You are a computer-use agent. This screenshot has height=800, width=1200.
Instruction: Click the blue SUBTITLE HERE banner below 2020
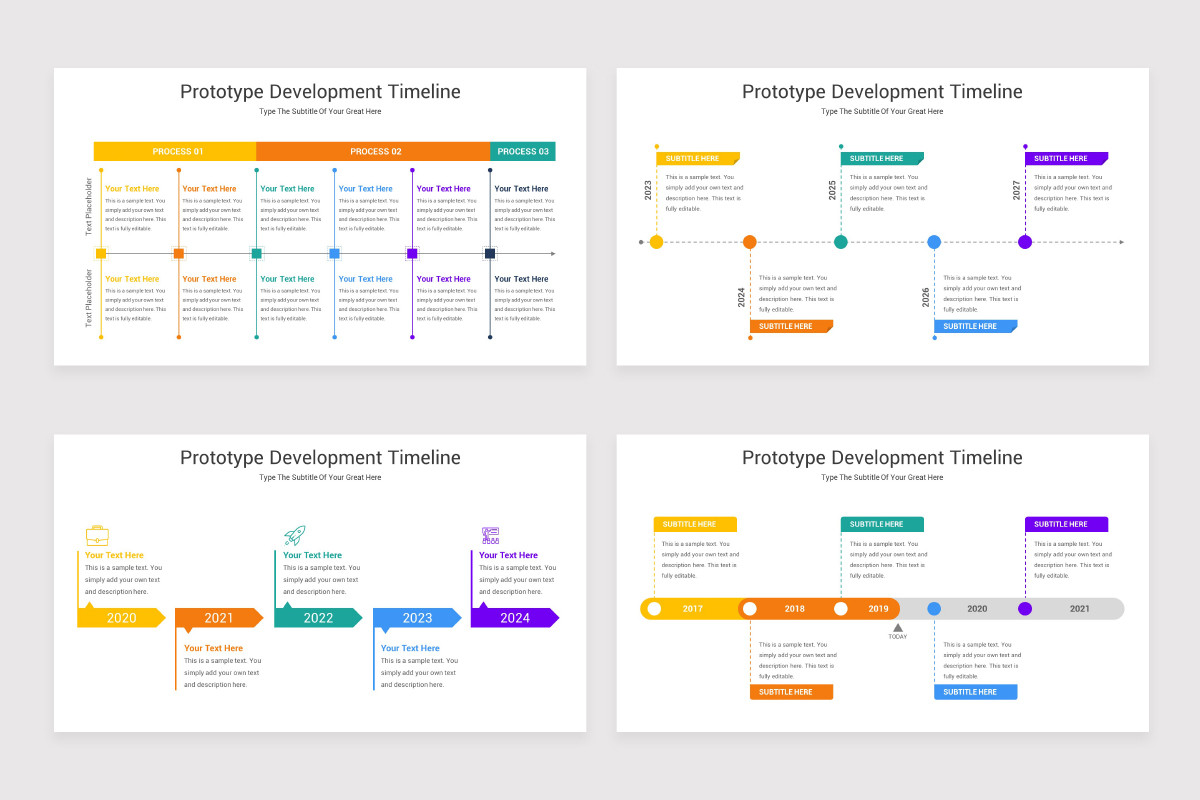click(975, 691)
